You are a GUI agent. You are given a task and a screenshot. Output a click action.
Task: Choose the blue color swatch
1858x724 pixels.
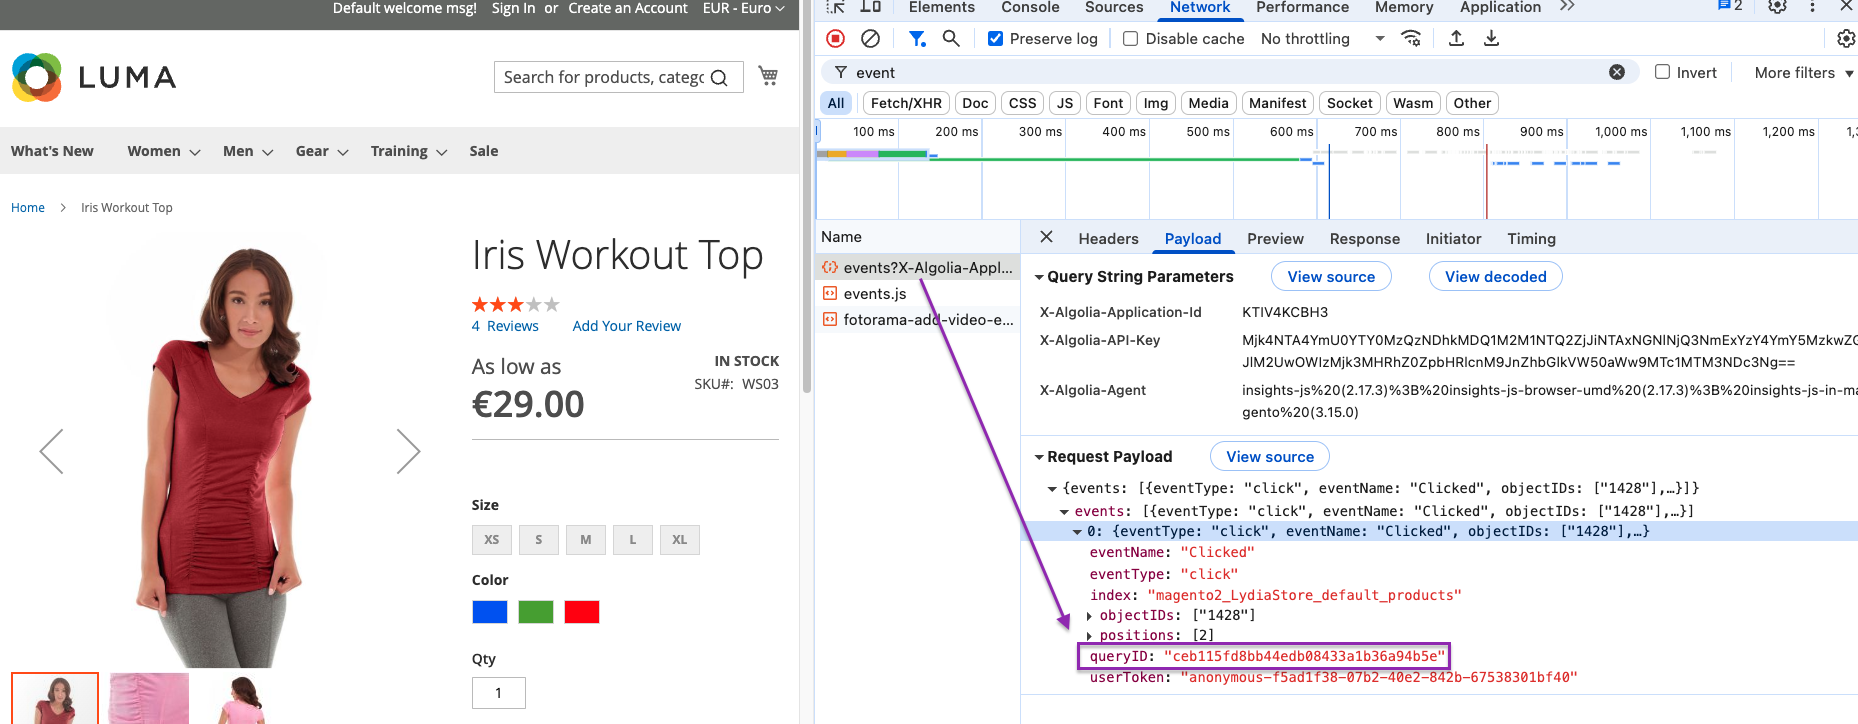click(490, 612)
